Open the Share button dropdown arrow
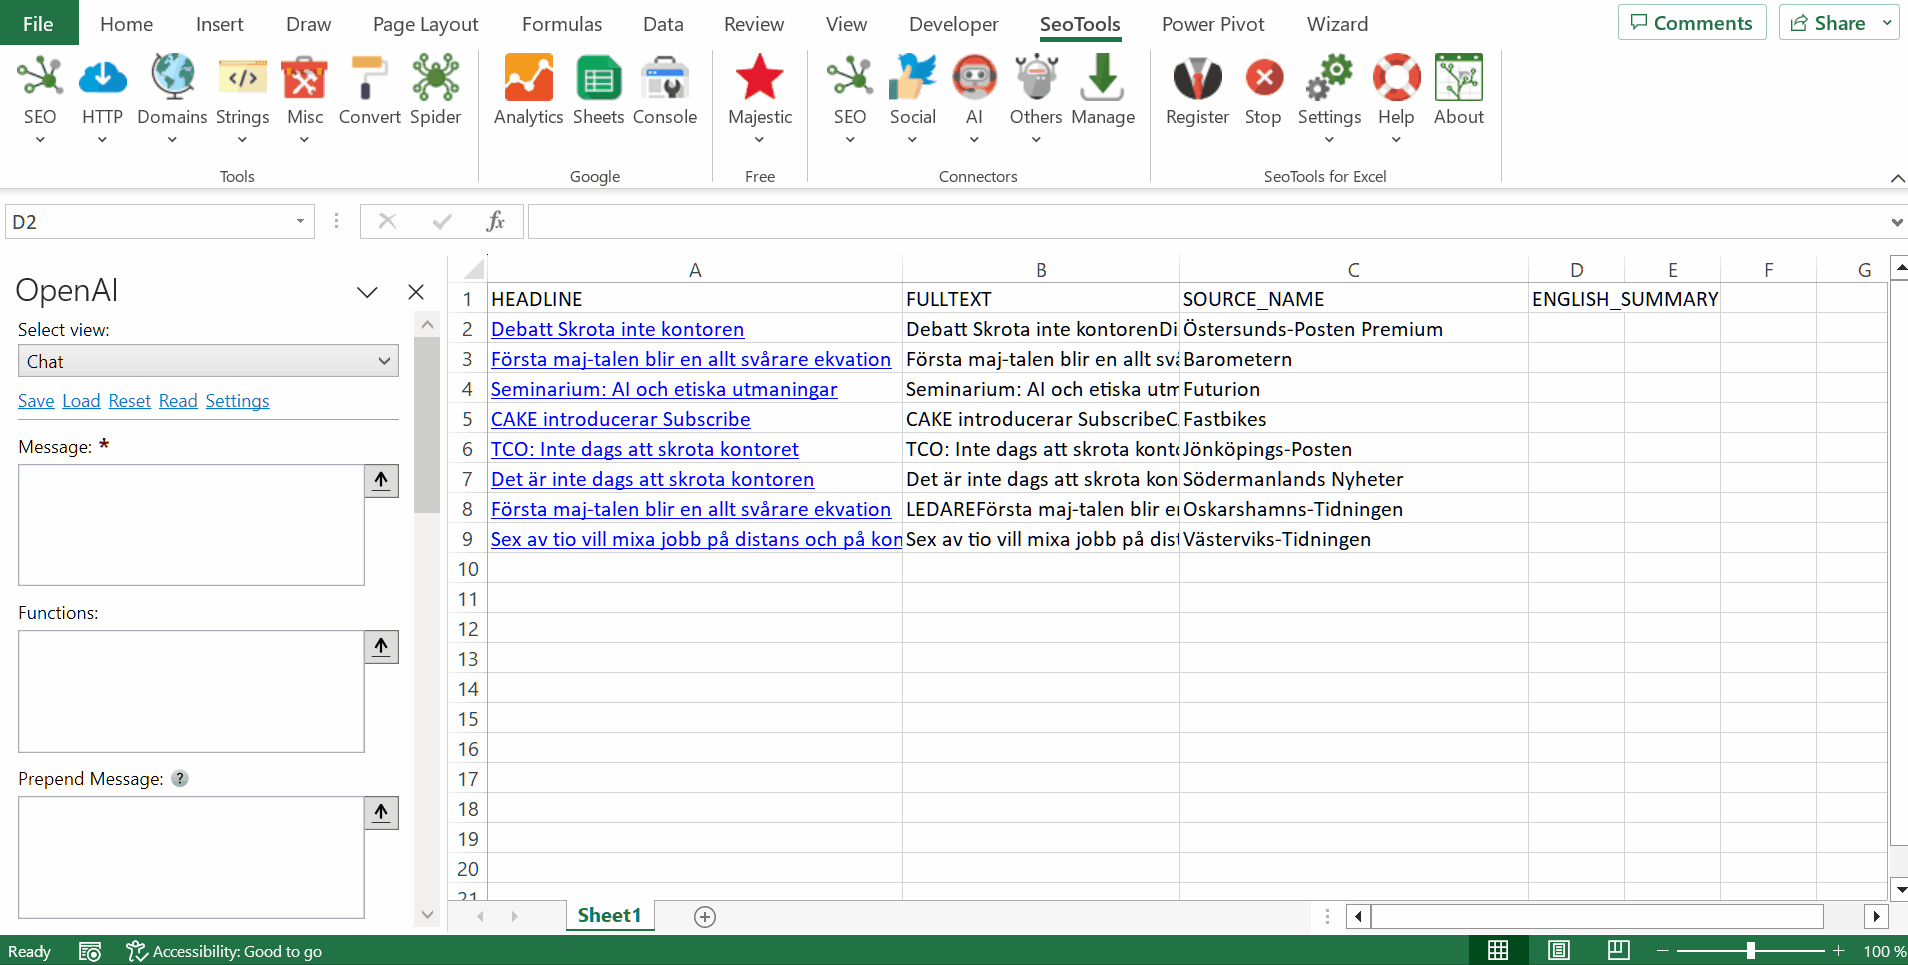The height and width of the screenshot is (965, 1908). pos(1888,22)
